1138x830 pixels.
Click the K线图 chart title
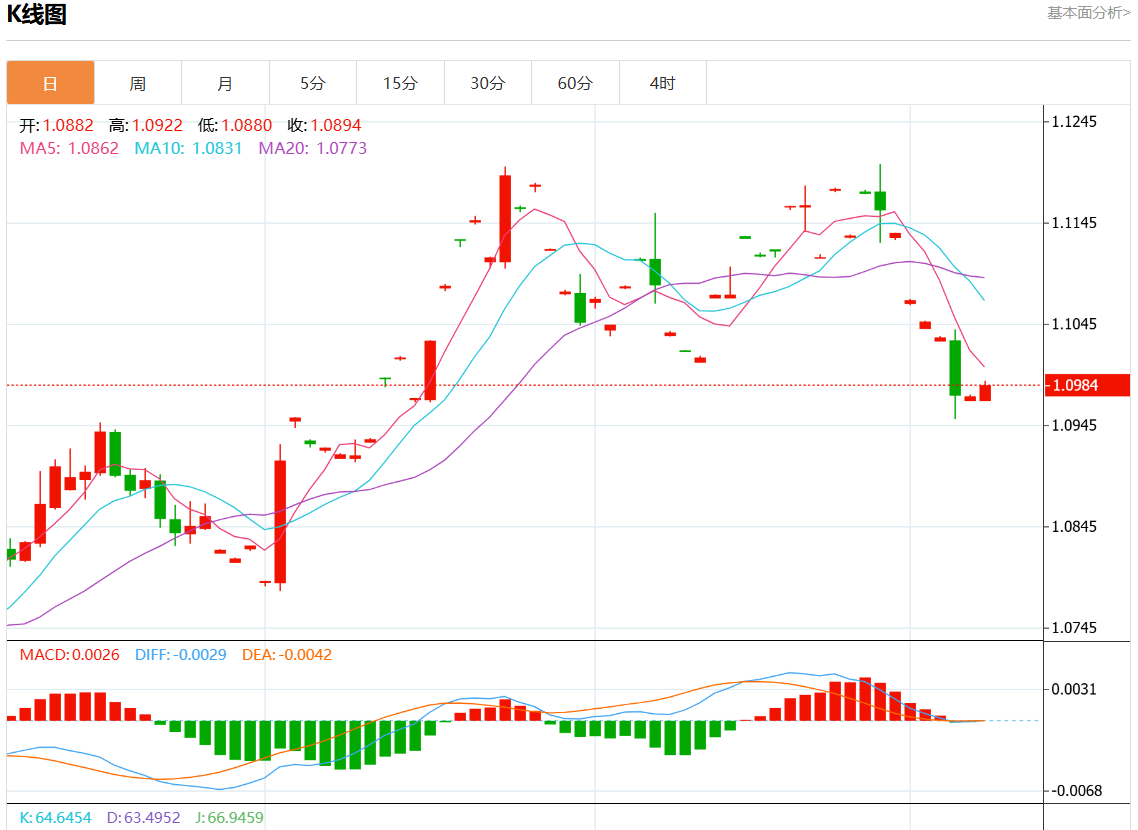[x=36, y=15]
